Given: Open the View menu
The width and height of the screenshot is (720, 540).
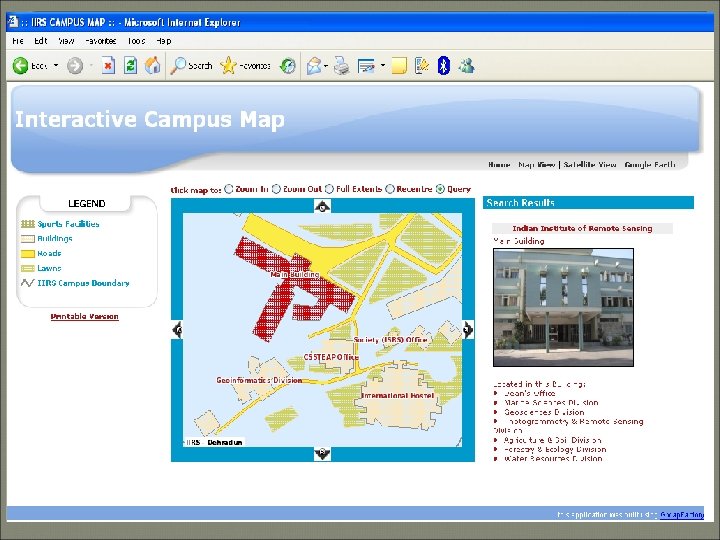Looking at the screenshot, I should coord(66,41).
